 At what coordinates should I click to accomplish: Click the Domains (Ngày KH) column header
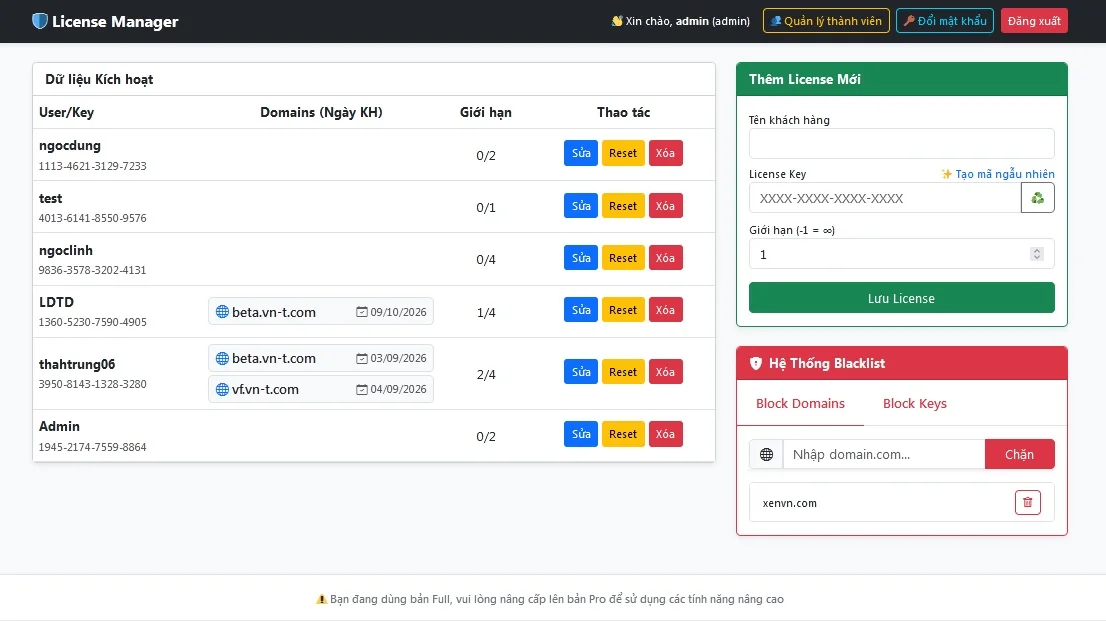point(321,112)
